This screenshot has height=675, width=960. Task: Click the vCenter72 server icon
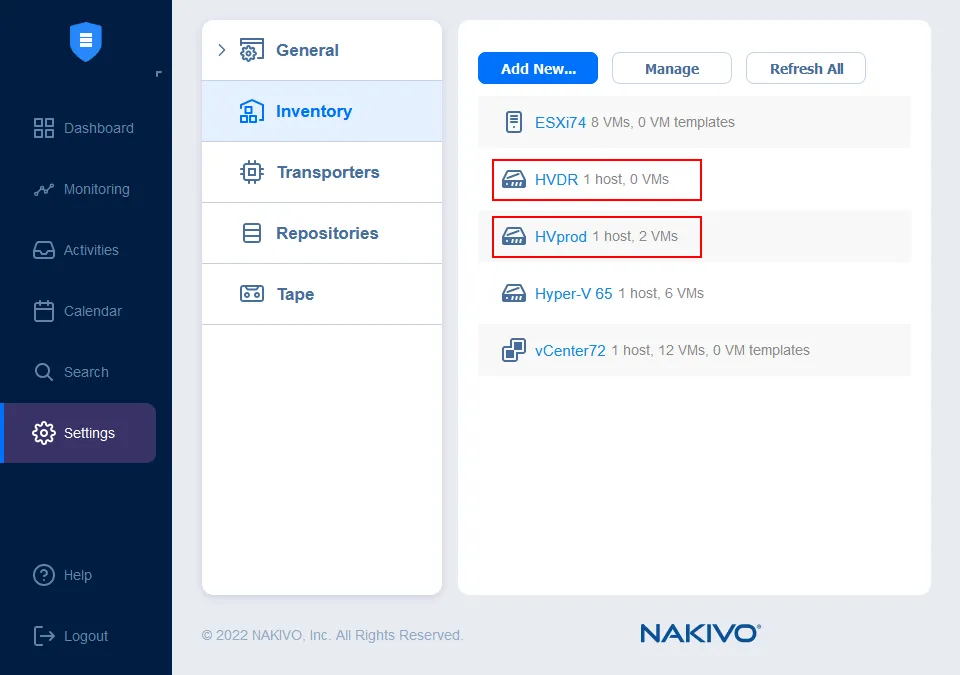coord(513,350)
